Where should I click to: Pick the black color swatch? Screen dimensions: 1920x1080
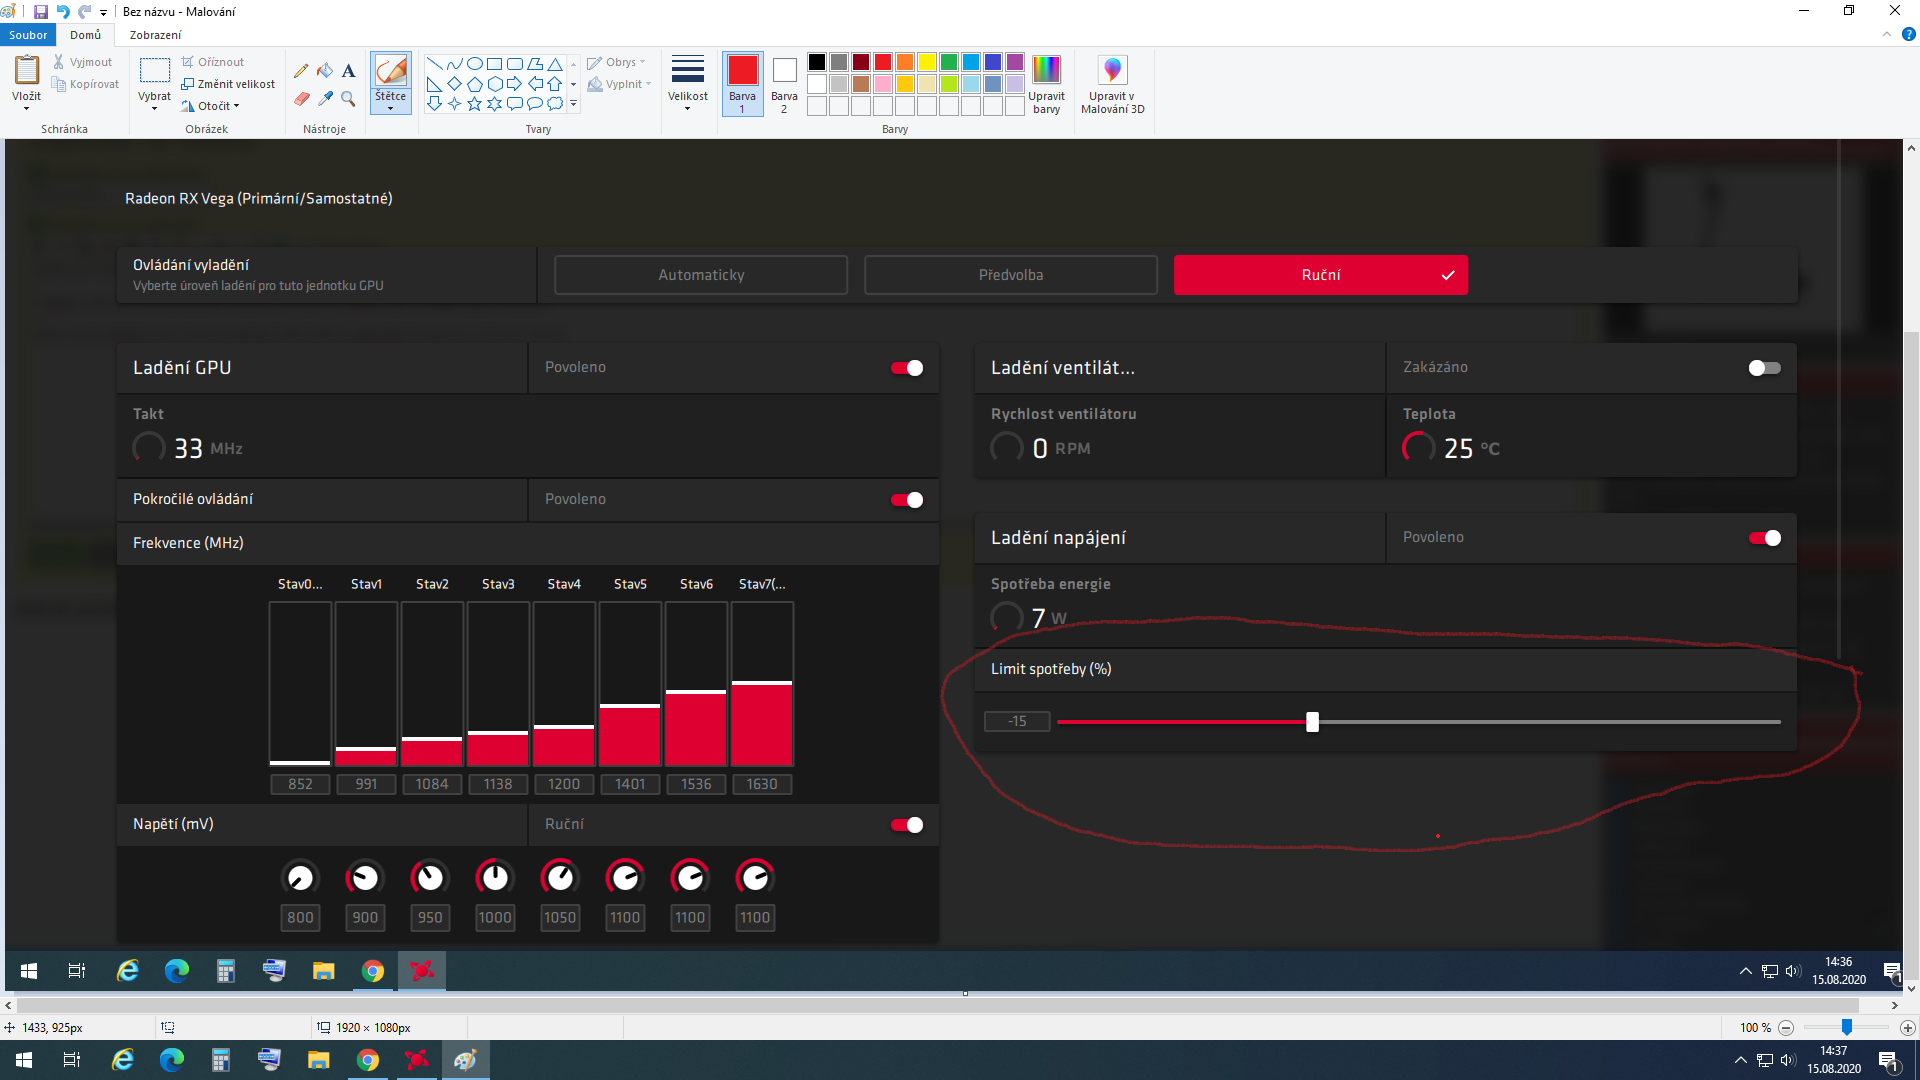click(817, 62)
